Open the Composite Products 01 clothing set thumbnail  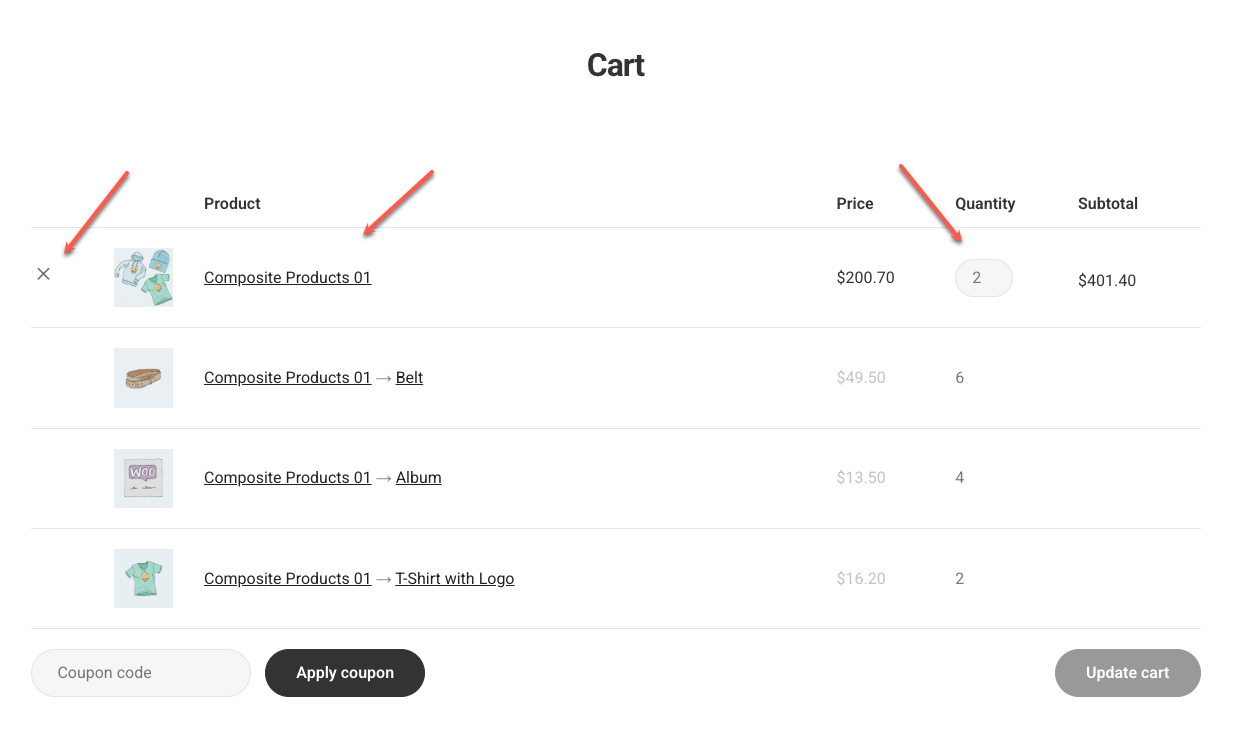[143, 277]
